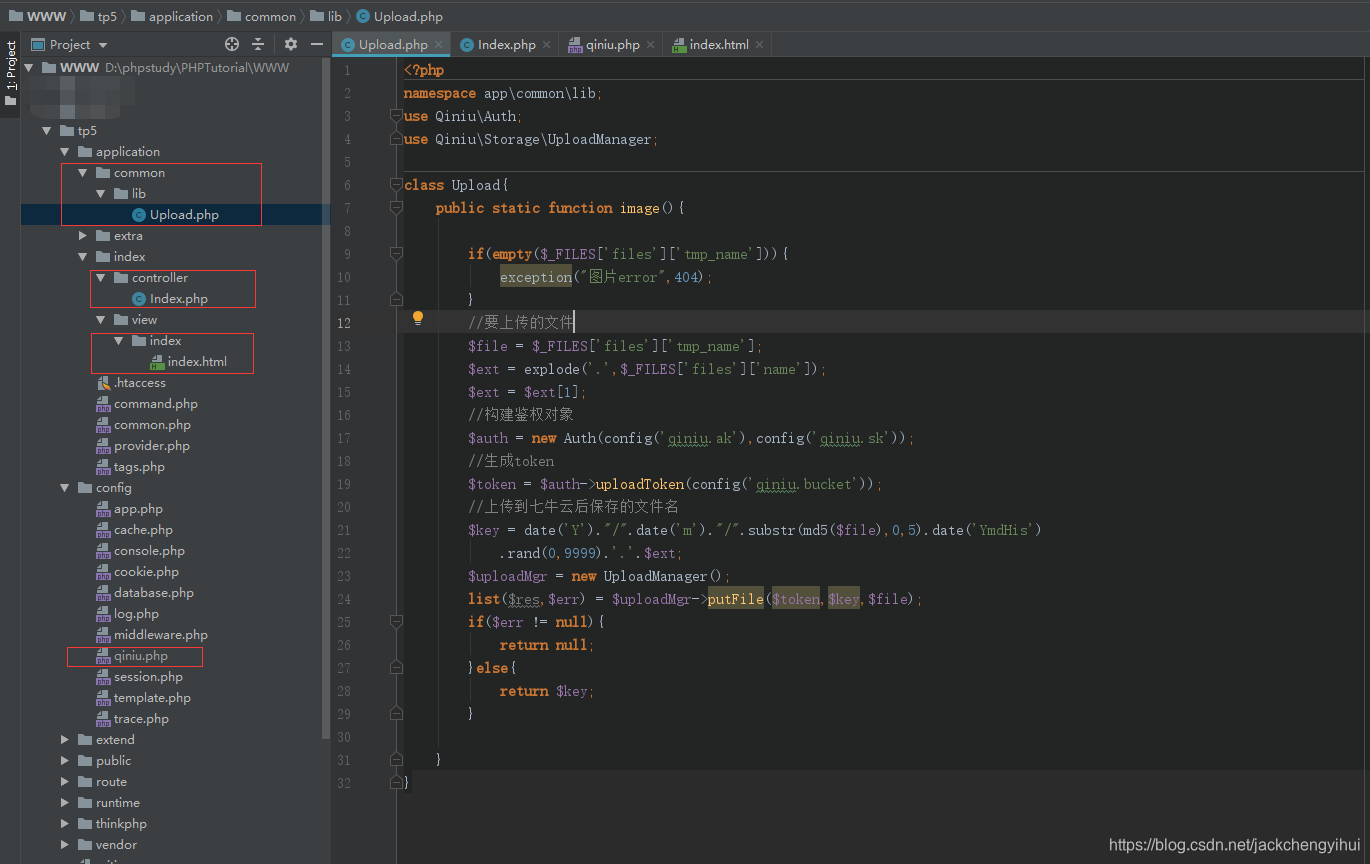Expand the runtime folder
The width and height of the screenshot is (1370, 864).
65,803
